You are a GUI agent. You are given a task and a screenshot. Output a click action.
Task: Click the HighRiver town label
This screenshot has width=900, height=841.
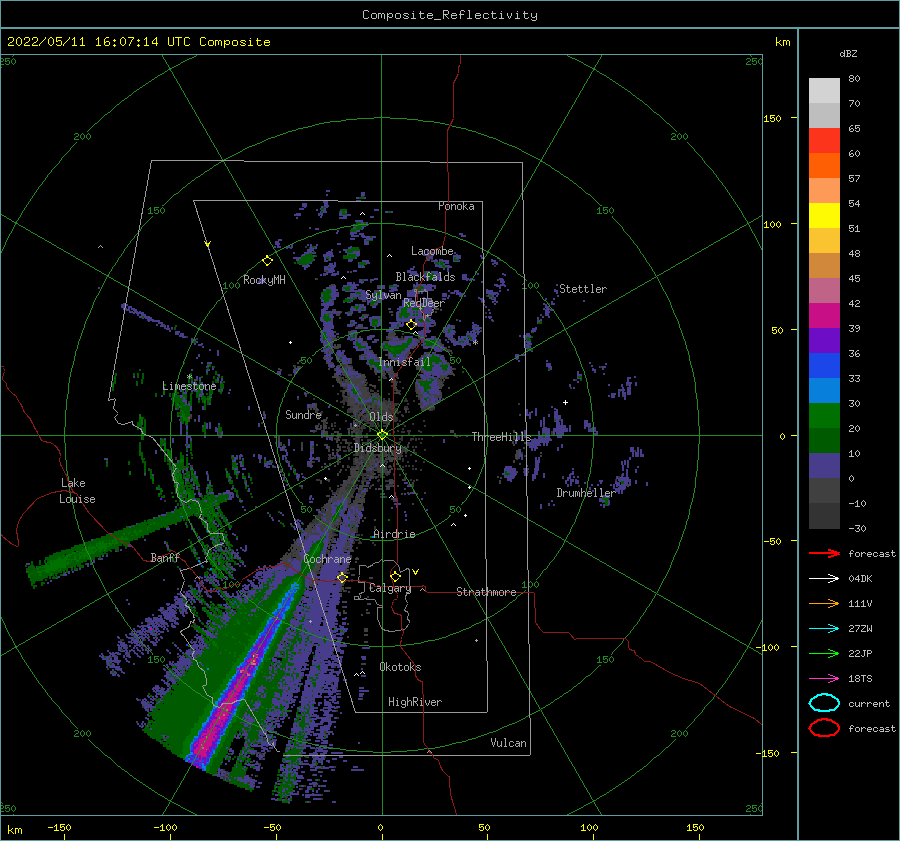pos(415,702)
